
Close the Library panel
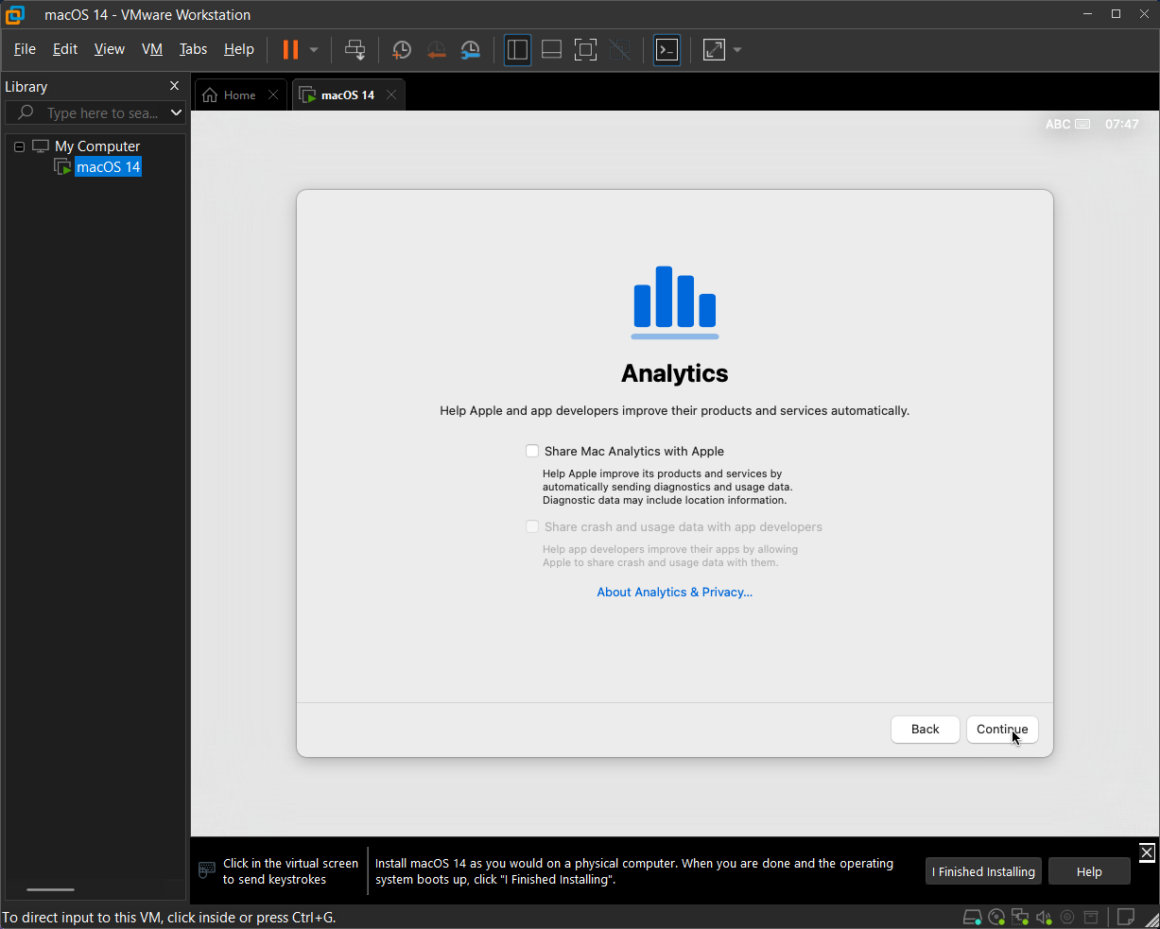175,86
